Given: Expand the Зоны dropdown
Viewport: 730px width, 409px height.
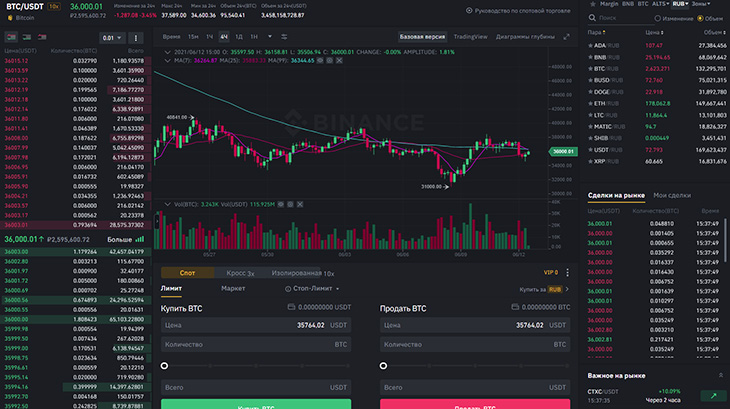Looking at the screenshot, I should coord(701,4).
